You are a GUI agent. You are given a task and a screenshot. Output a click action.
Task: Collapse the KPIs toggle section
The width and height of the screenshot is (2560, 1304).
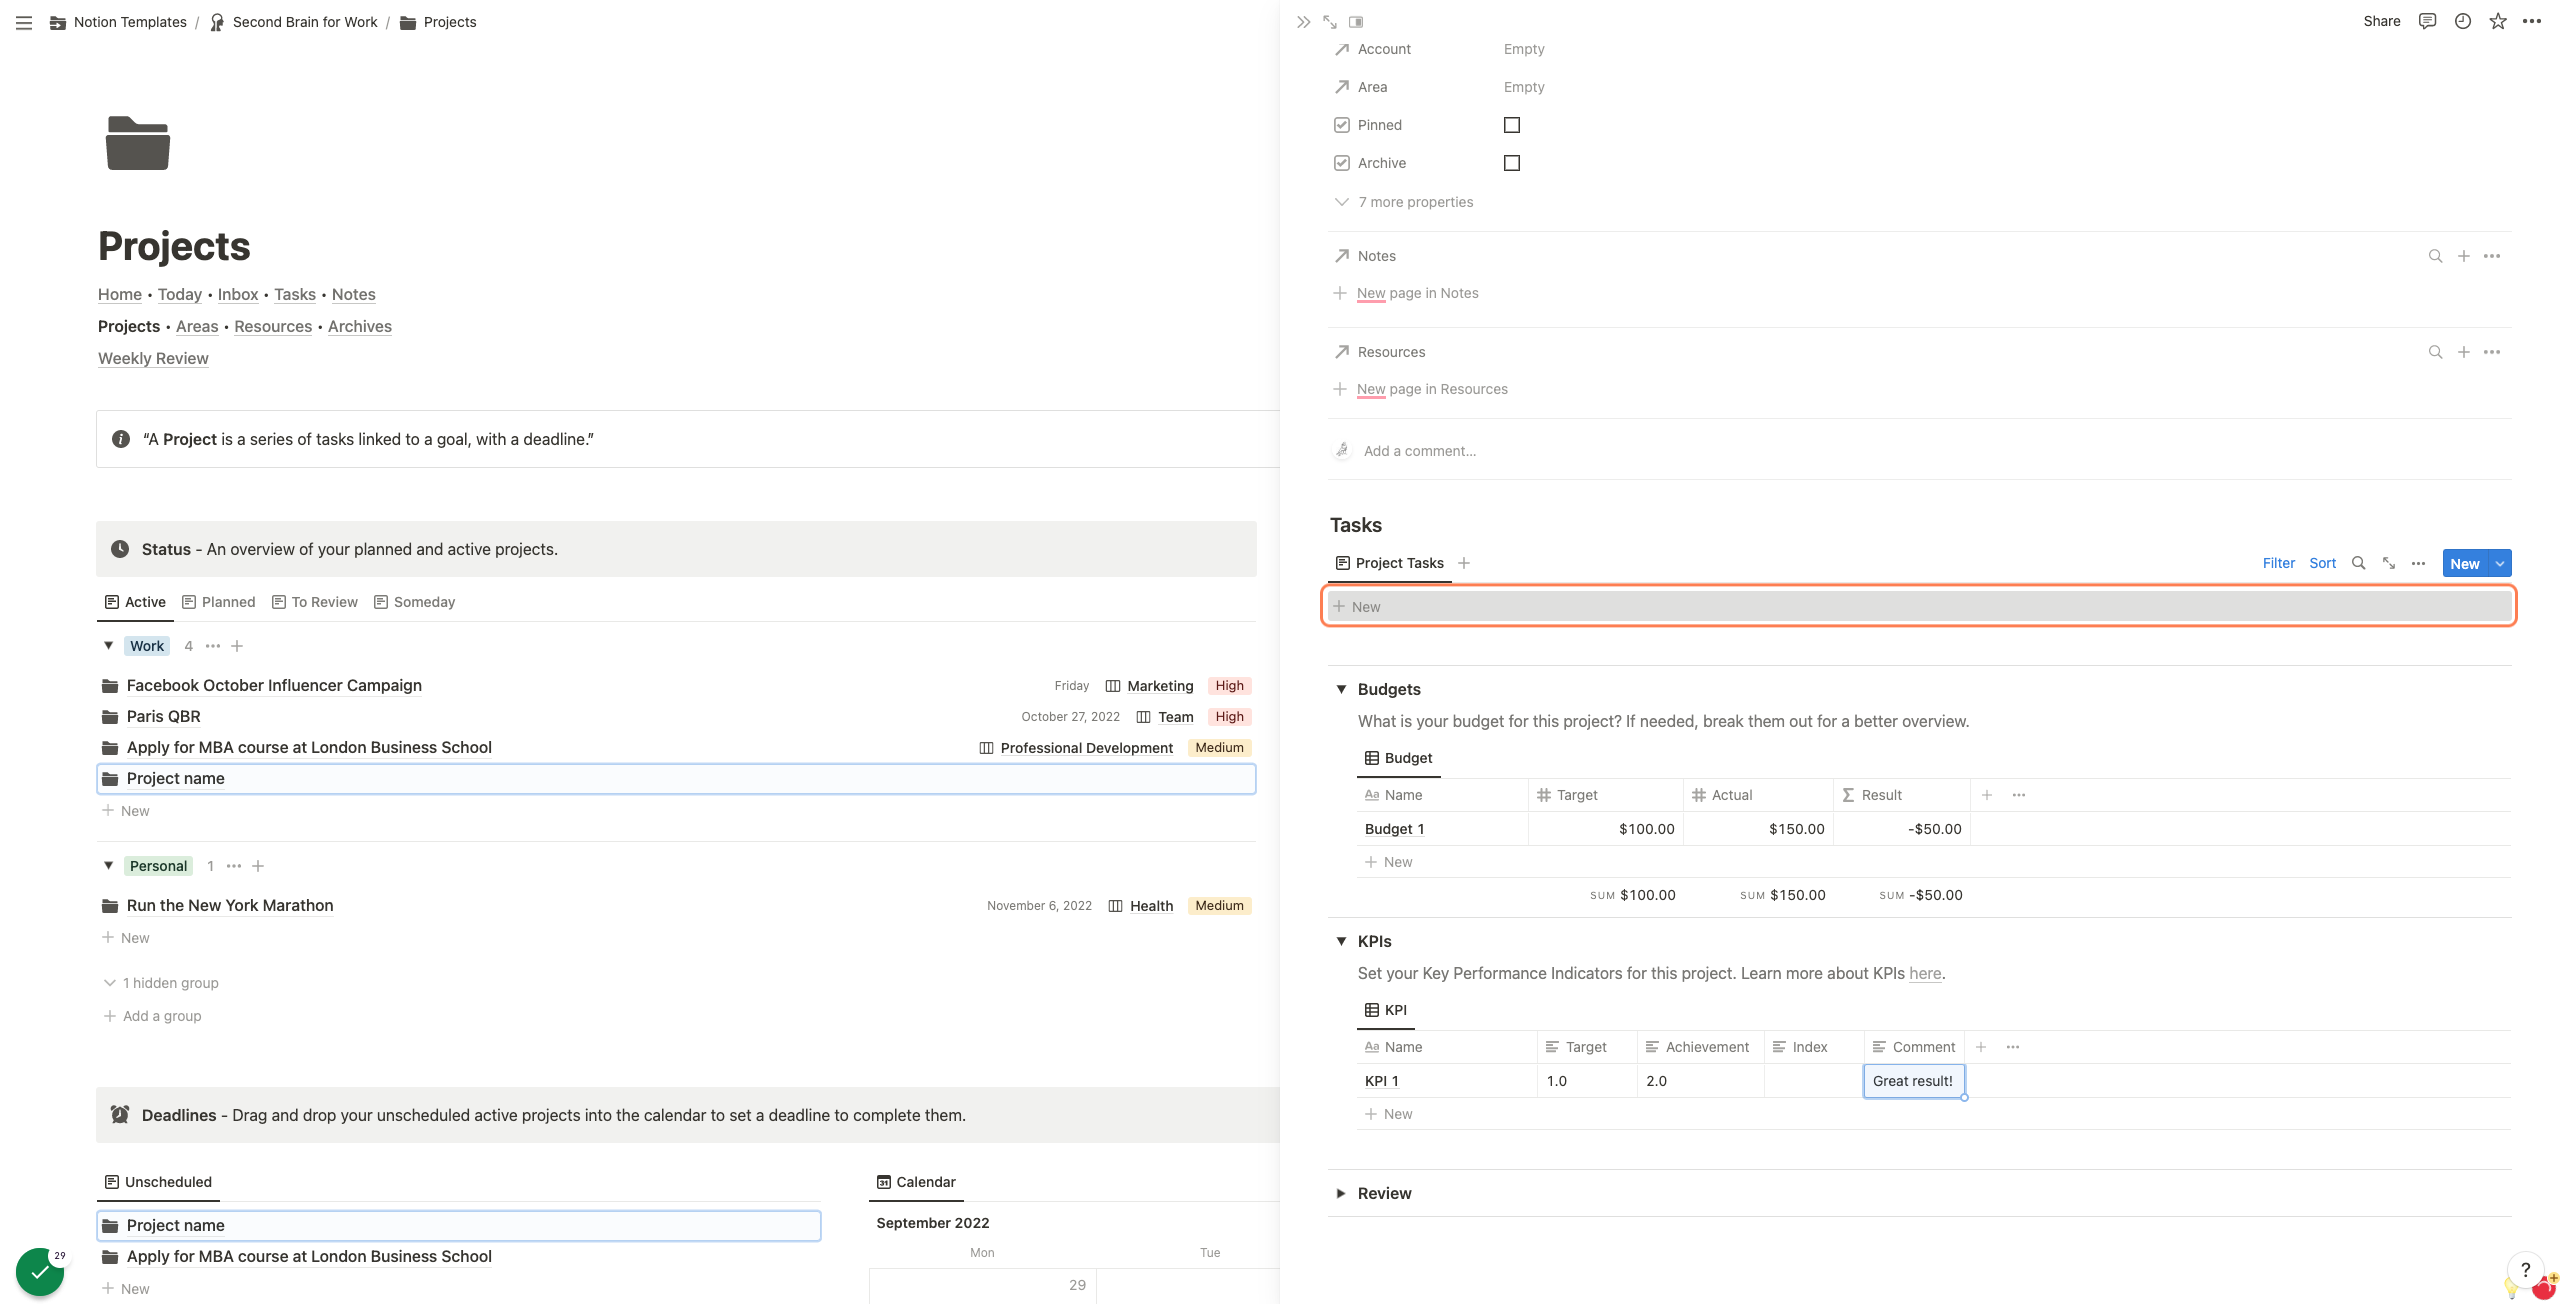[x=1342, y=941]
